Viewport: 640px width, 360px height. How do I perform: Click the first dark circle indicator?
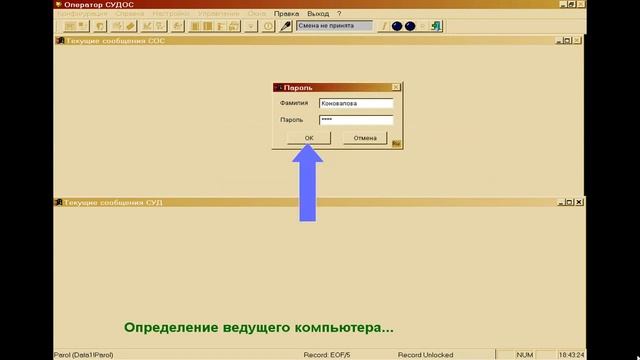click(397, 26)
